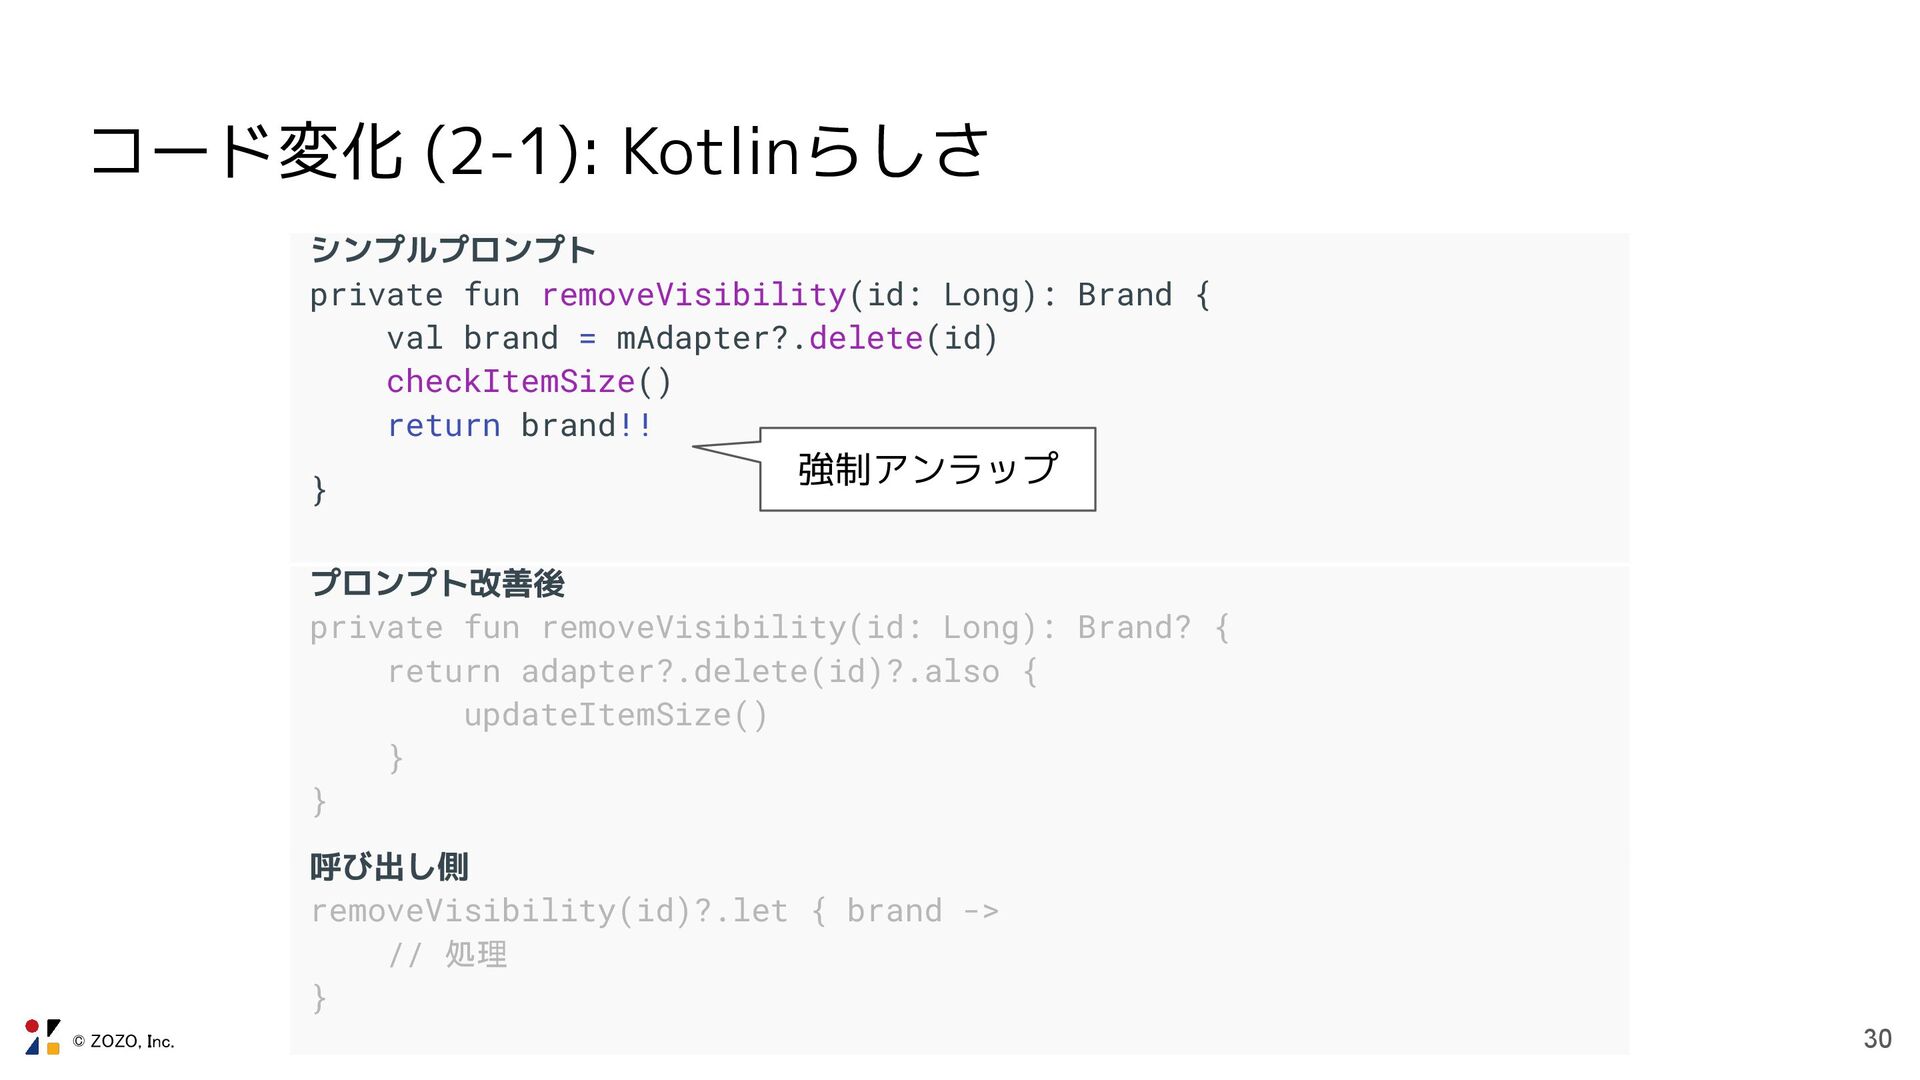
Task: Click the プロンプト改善後 heading
Action: [x=437, y=582]
